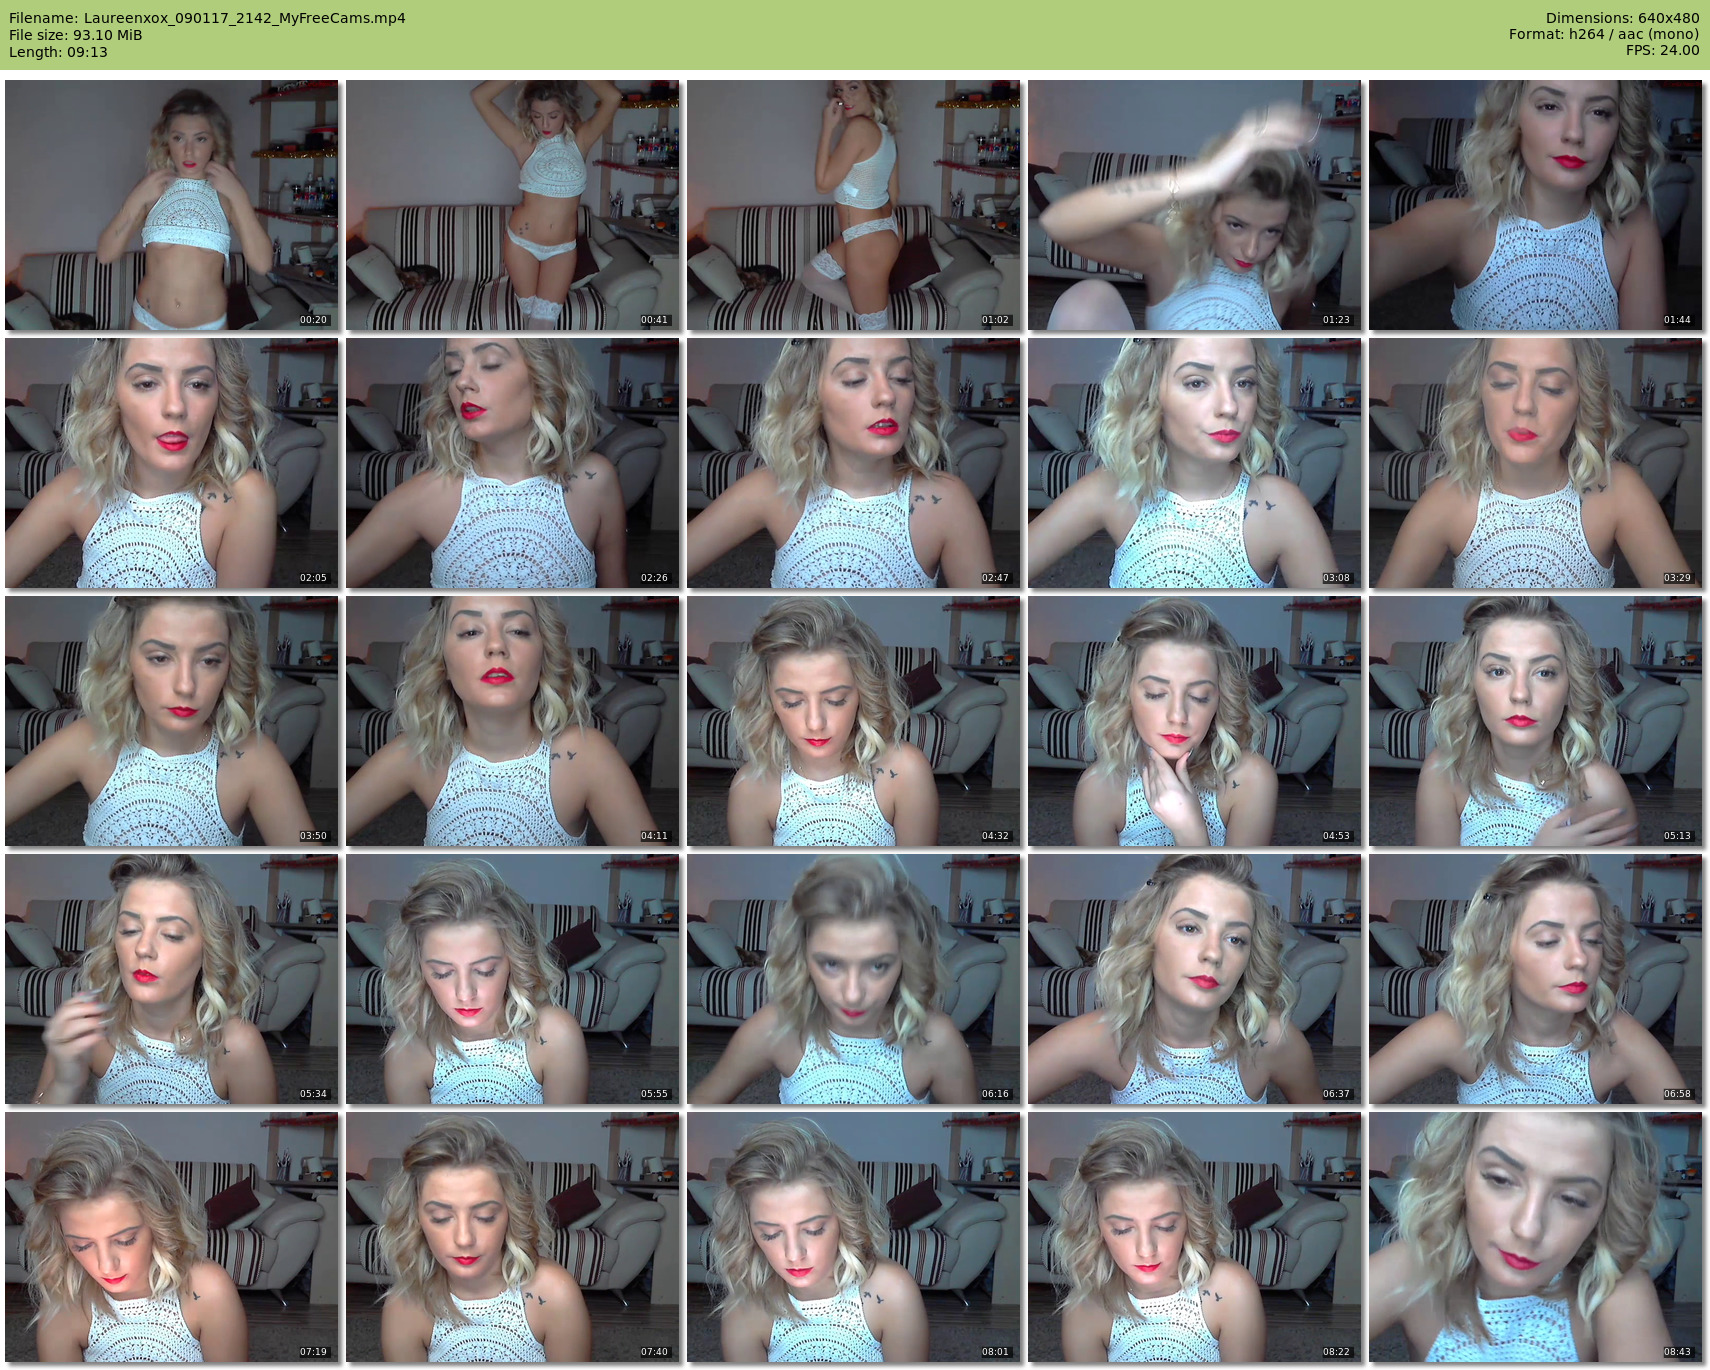Select the thumbnail stamped 04:32
Image resolution: width=1710 pixels, height=1370 pixels.
pos(853,721)
